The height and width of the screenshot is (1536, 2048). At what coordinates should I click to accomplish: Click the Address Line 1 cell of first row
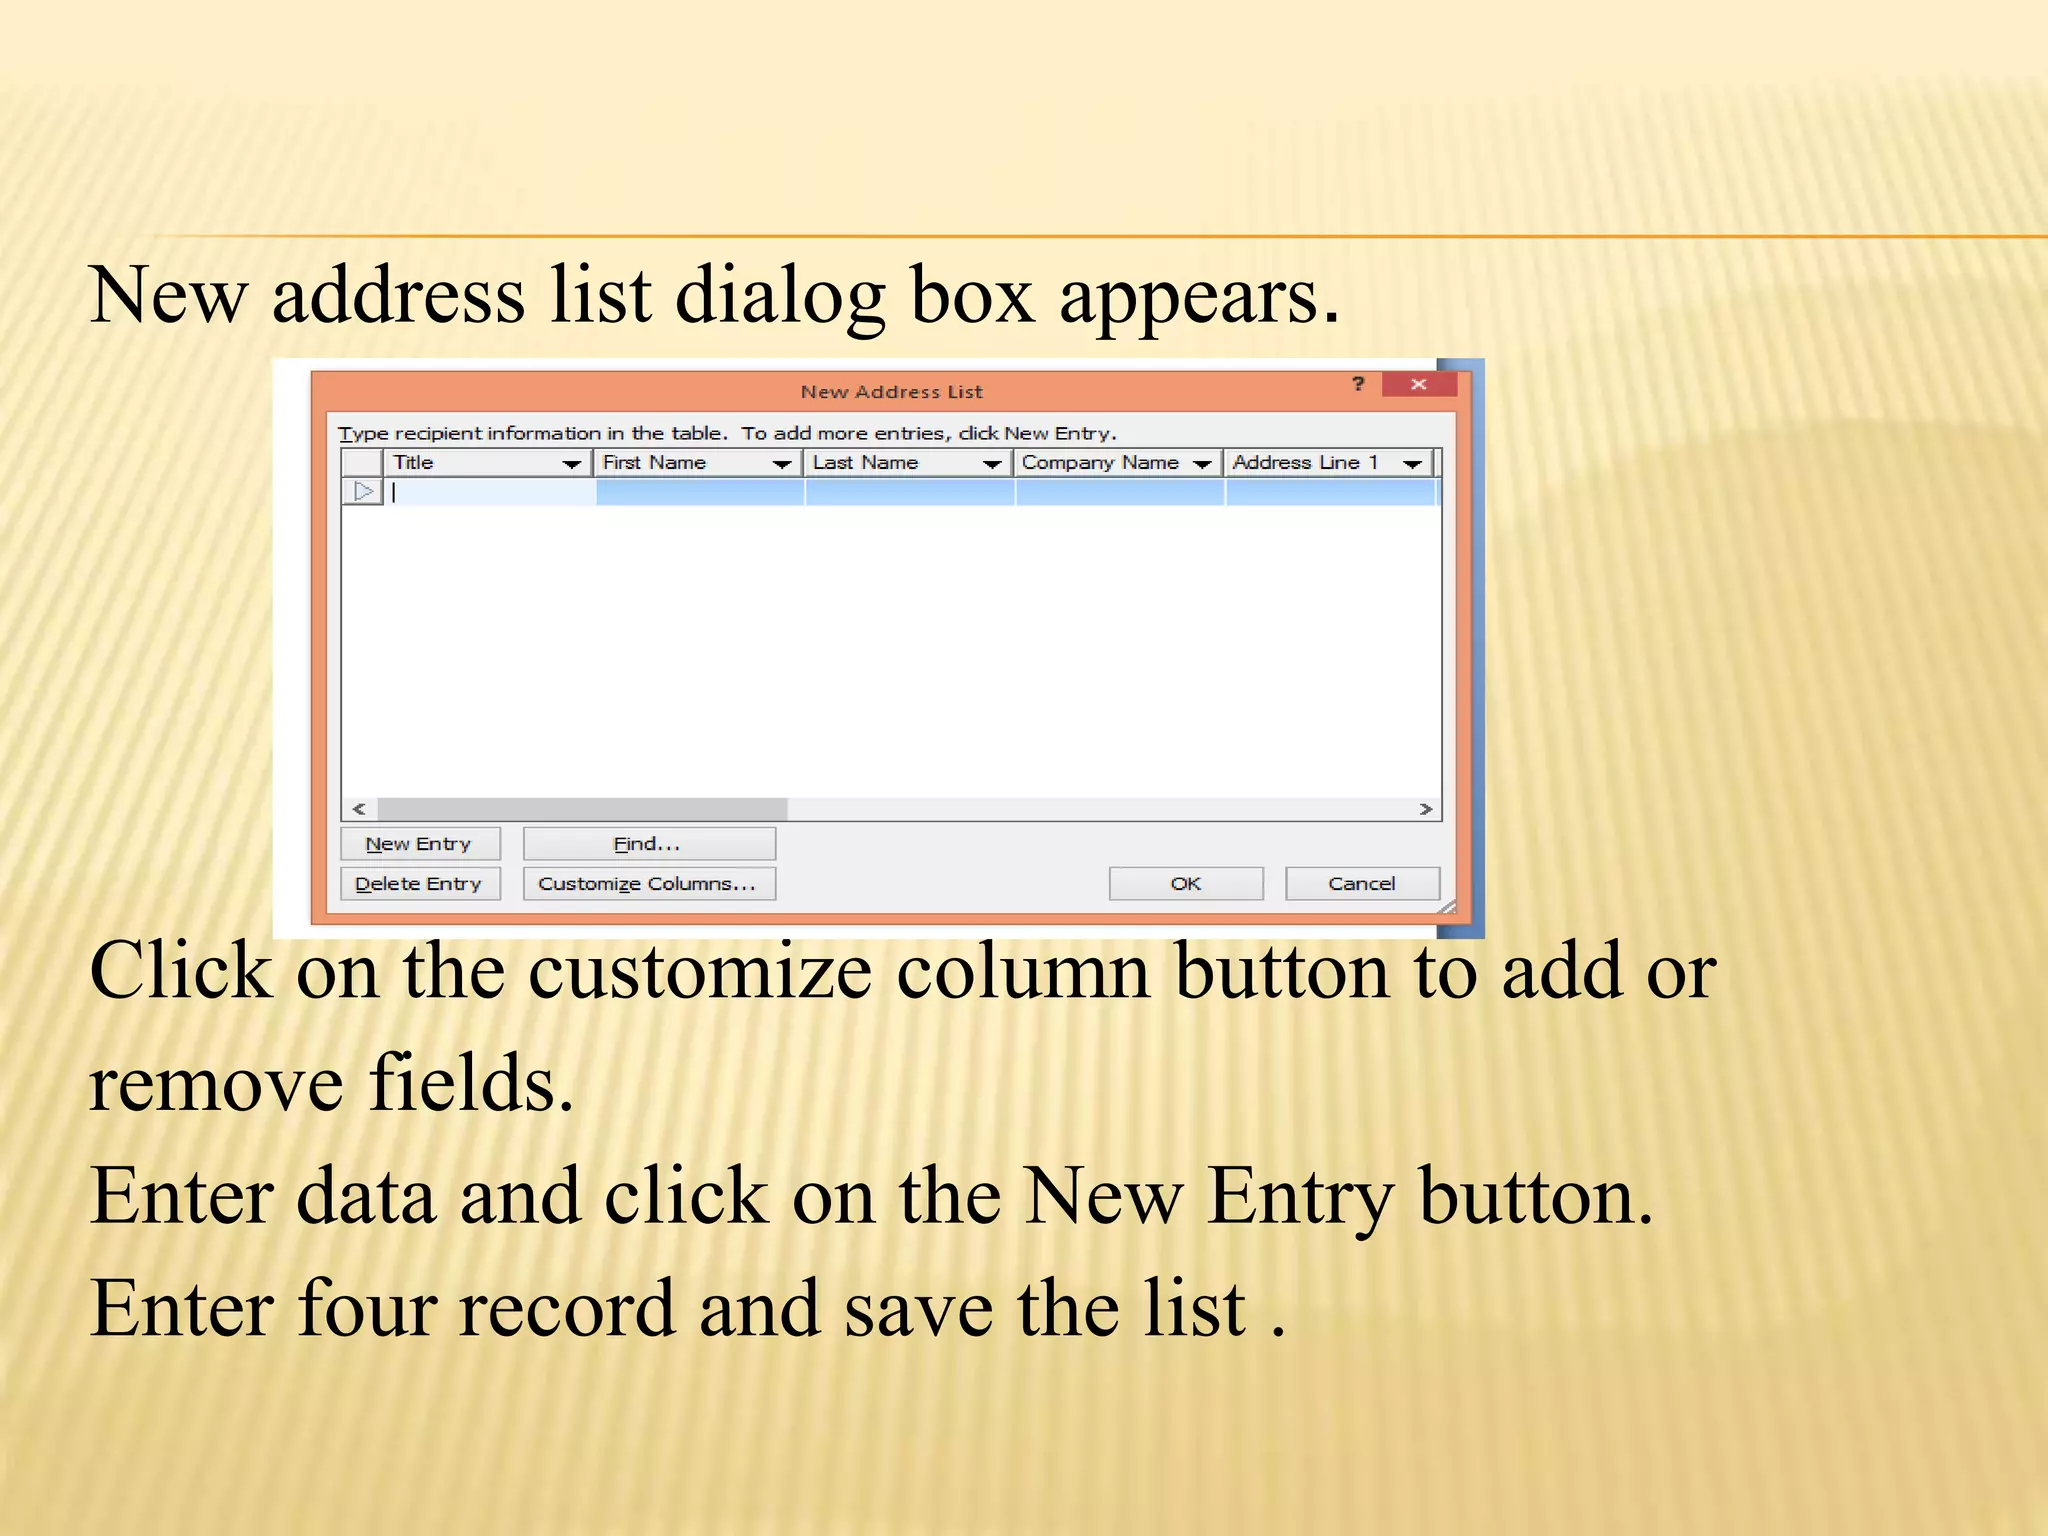(x=1331, y=492)
